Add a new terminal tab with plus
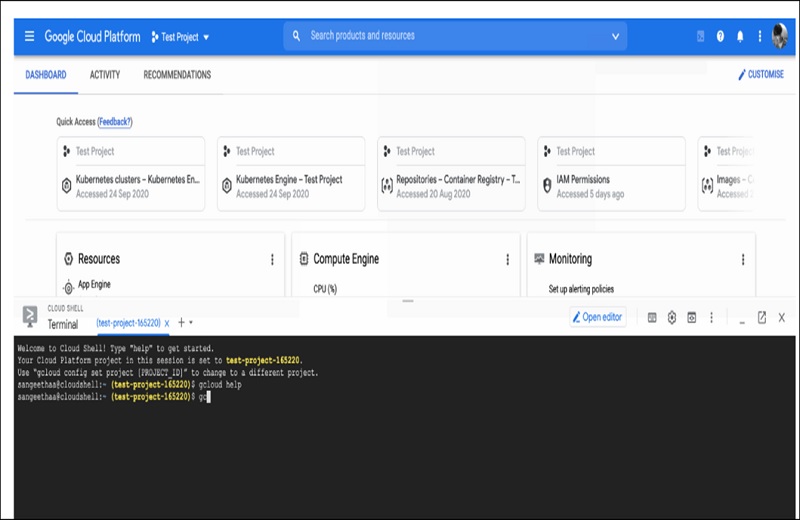This screenshot has width=800, height=520. [x=181, y=323]
